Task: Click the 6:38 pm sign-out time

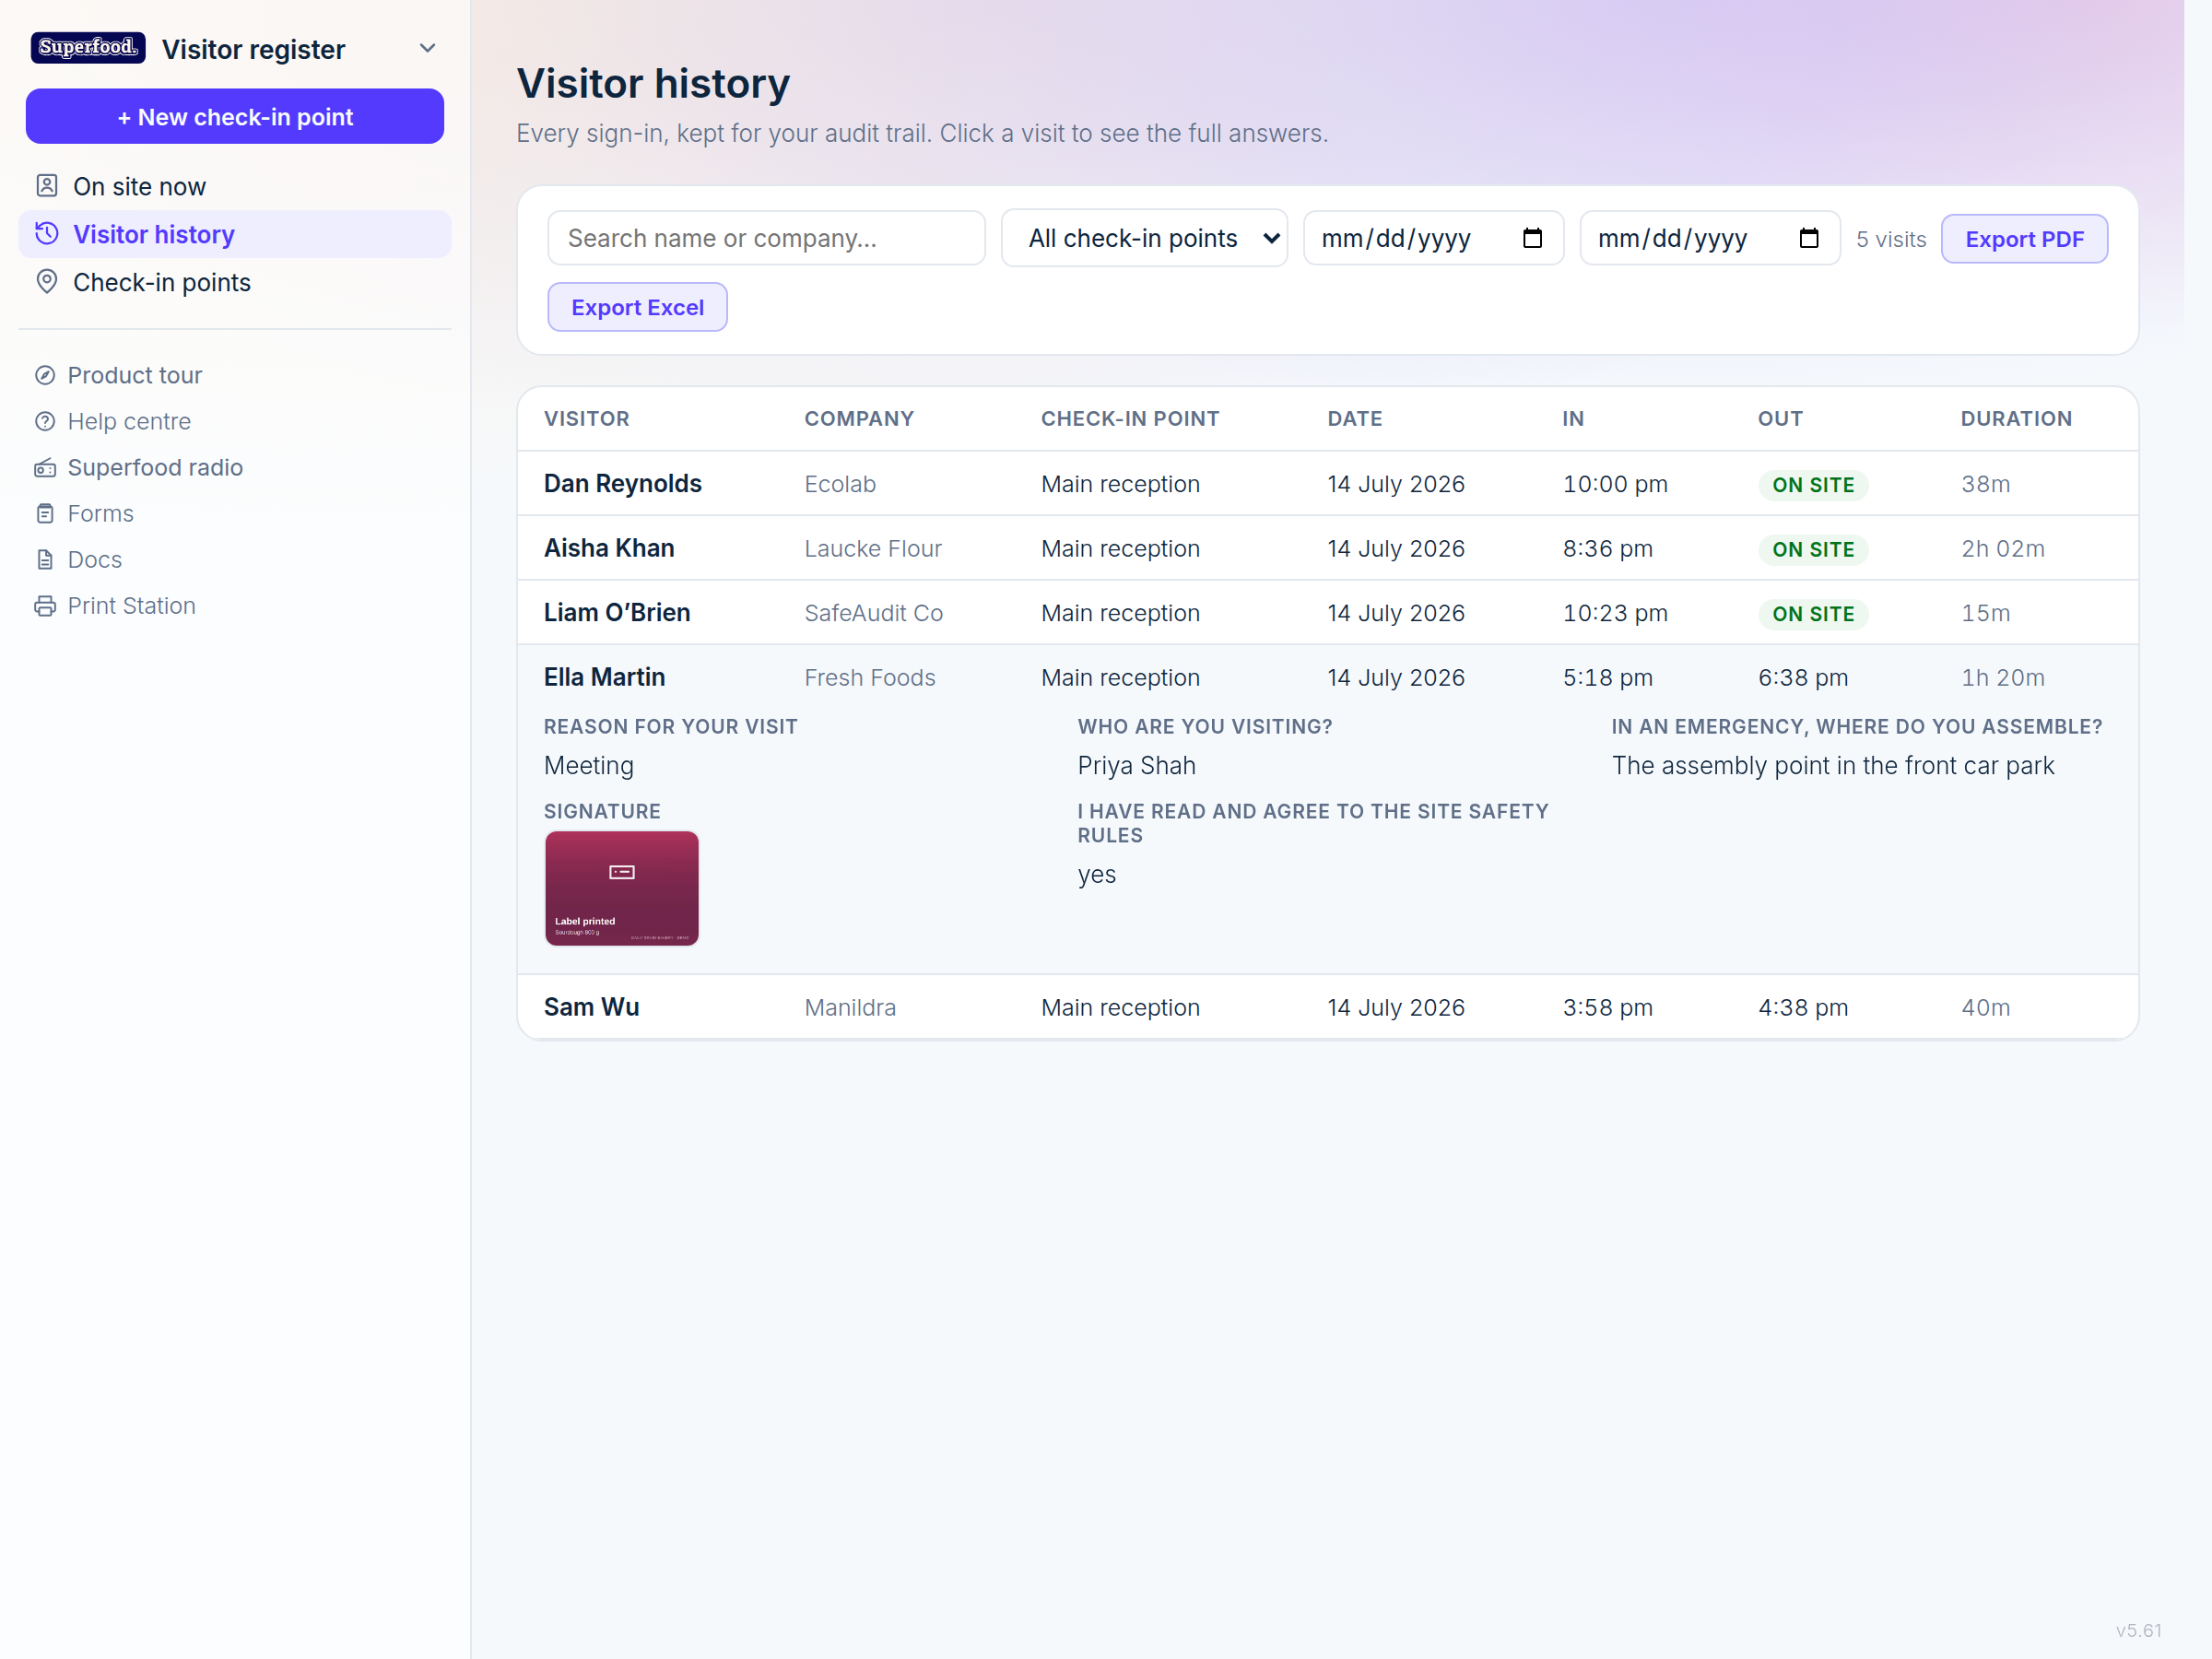Action: 1803,677
